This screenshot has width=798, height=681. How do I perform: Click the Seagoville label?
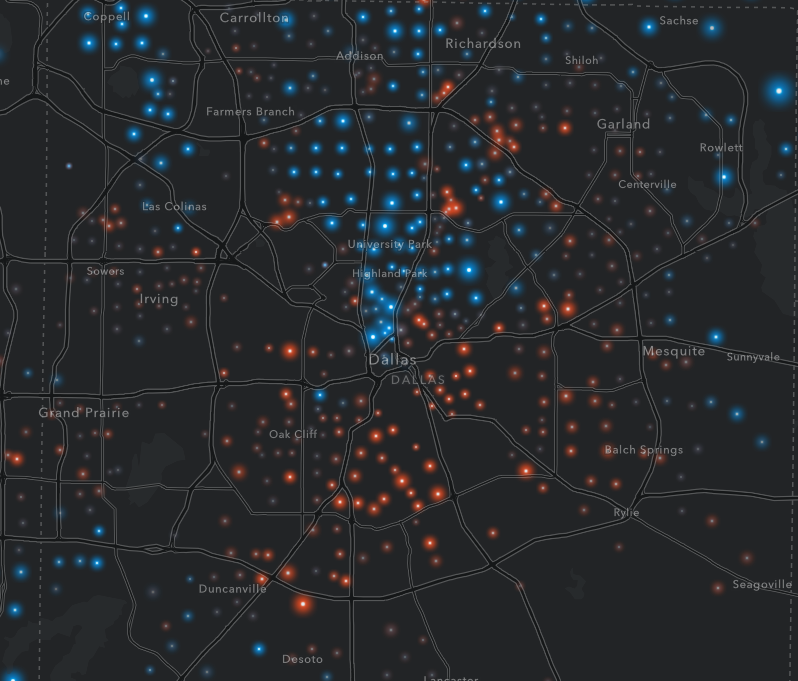(x=762, y=584)
